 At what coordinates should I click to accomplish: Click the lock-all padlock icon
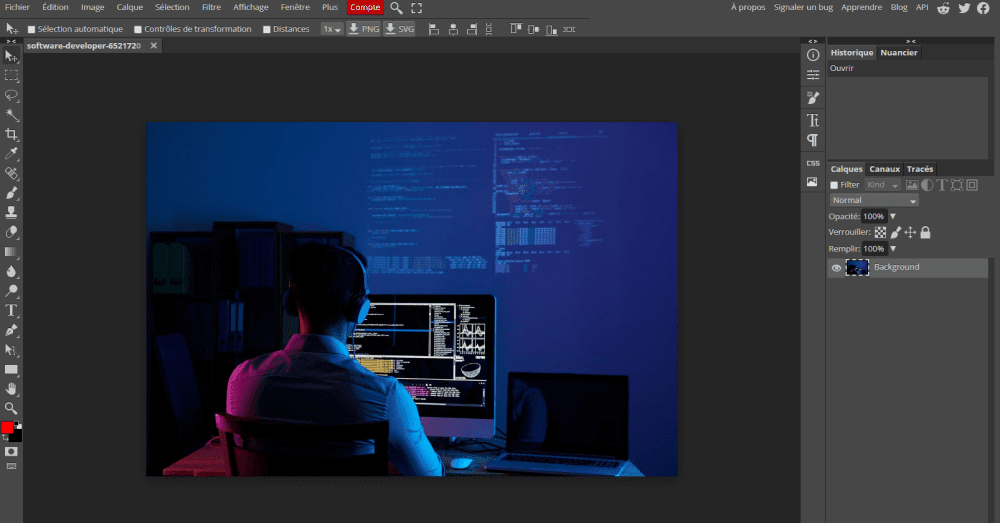[x=925, y=232]
